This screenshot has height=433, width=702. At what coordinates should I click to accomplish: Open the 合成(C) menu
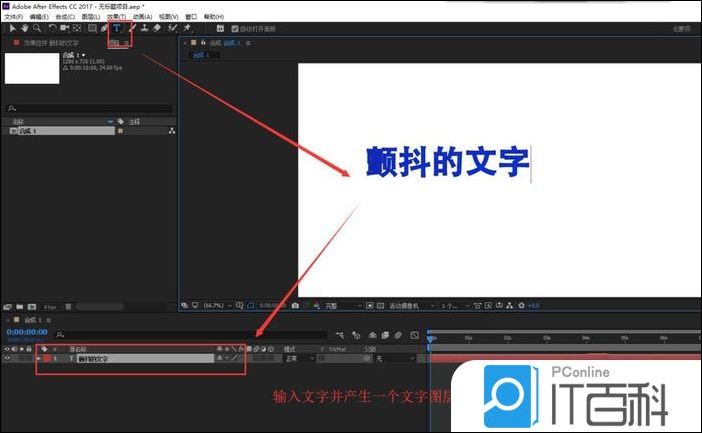[x=66, y=17]
